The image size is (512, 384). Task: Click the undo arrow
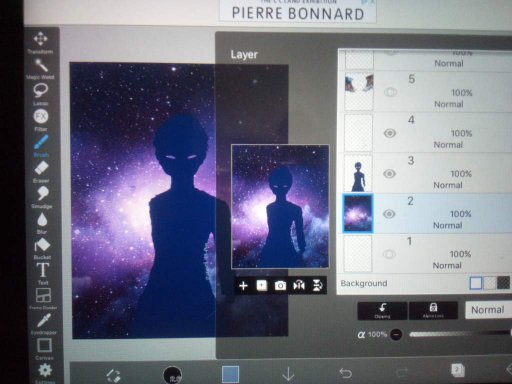click(x=345, y=373)
